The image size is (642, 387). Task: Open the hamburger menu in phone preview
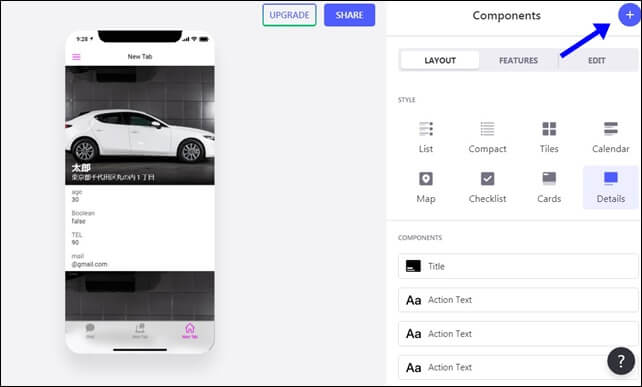point(76,57)
